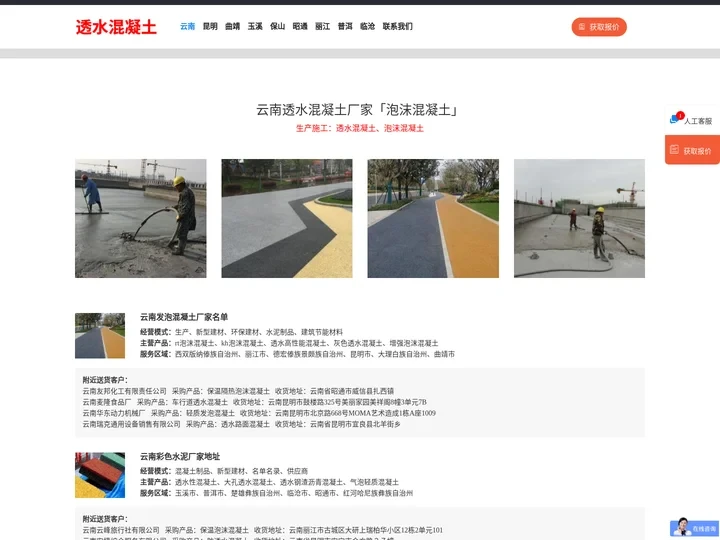Open the blue and orange path photo
Image resolution: width=720 pixels, height=540 pixels.
(433, 218)
